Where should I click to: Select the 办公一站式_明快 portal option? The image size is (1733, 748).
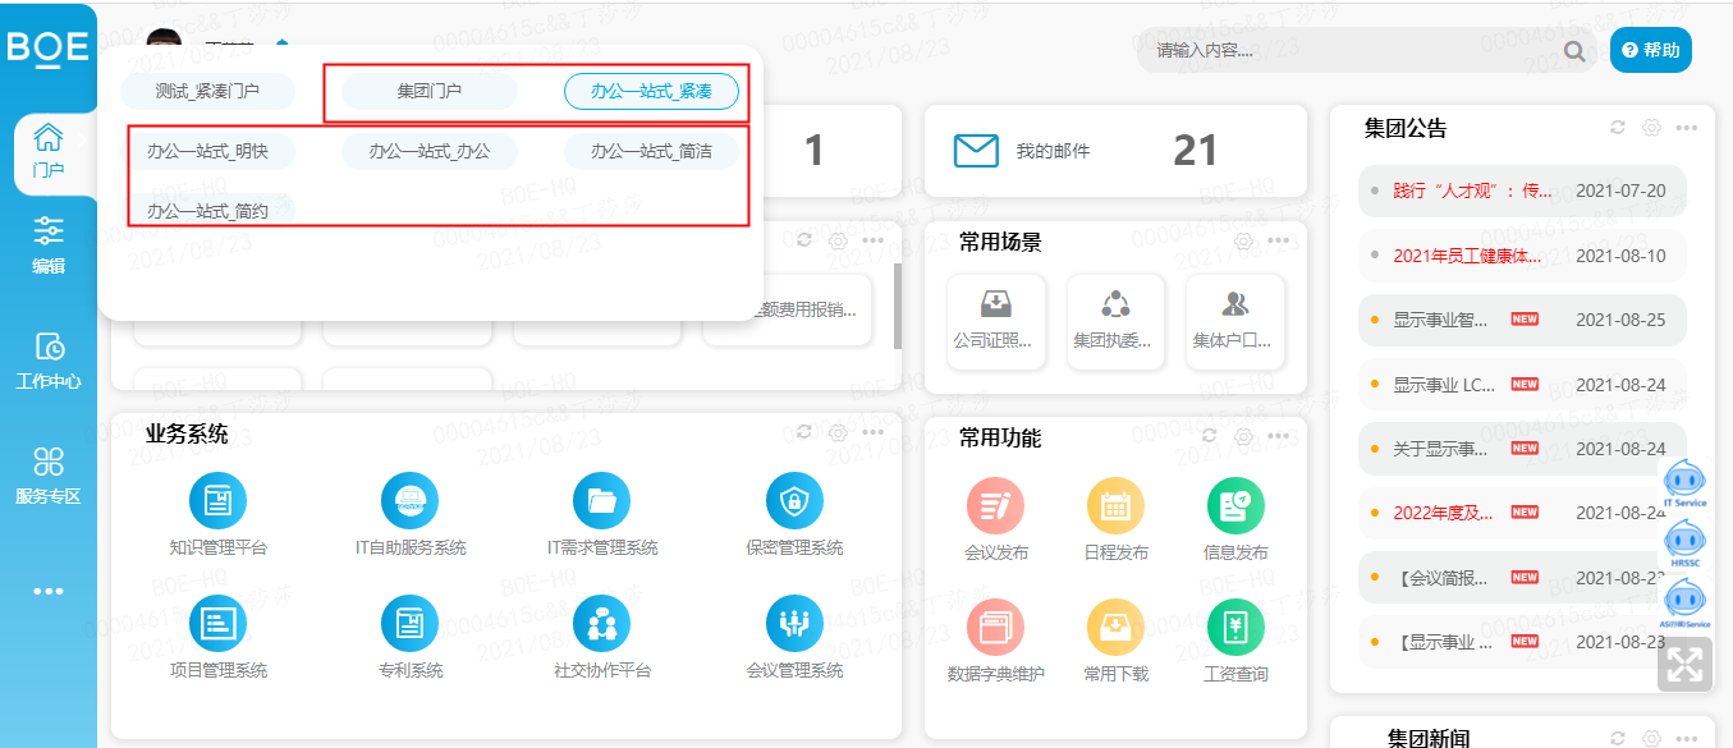coord(207,151)
